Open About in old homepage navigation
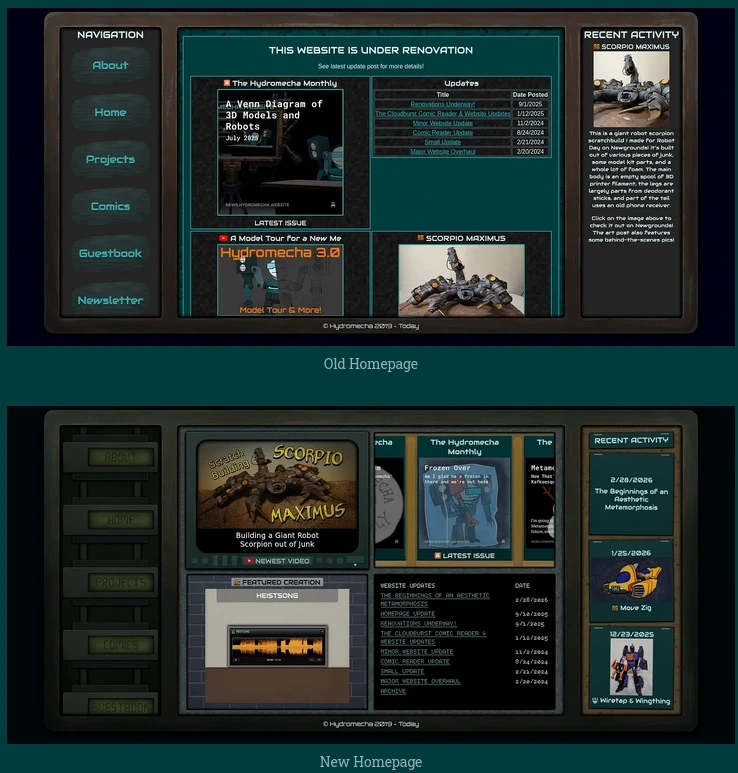The image size is (738, 773). tap(110, 65)
